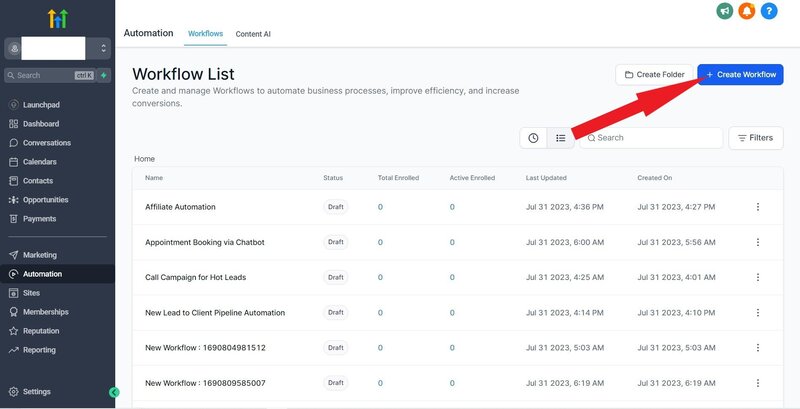
Task: Click Active Enrolled 0 for Call Campaign row
Action: click(452, 277)
